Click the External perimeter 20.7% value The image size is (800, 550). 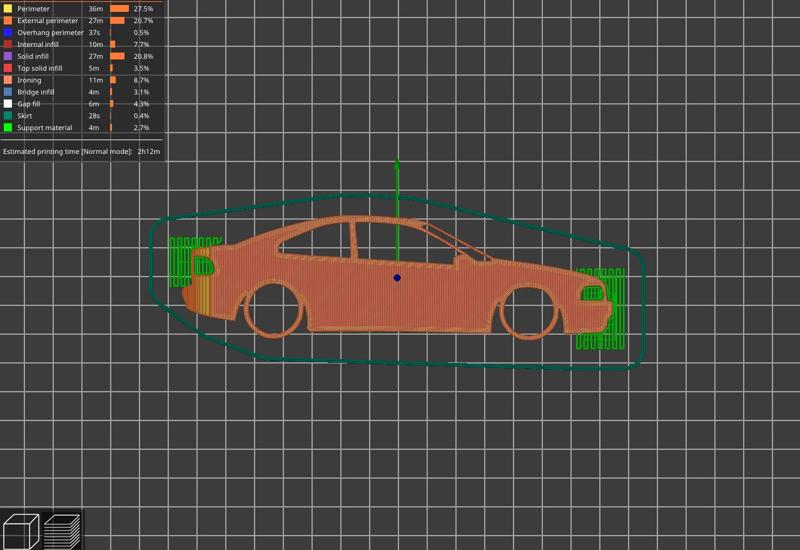coord(143,20)
